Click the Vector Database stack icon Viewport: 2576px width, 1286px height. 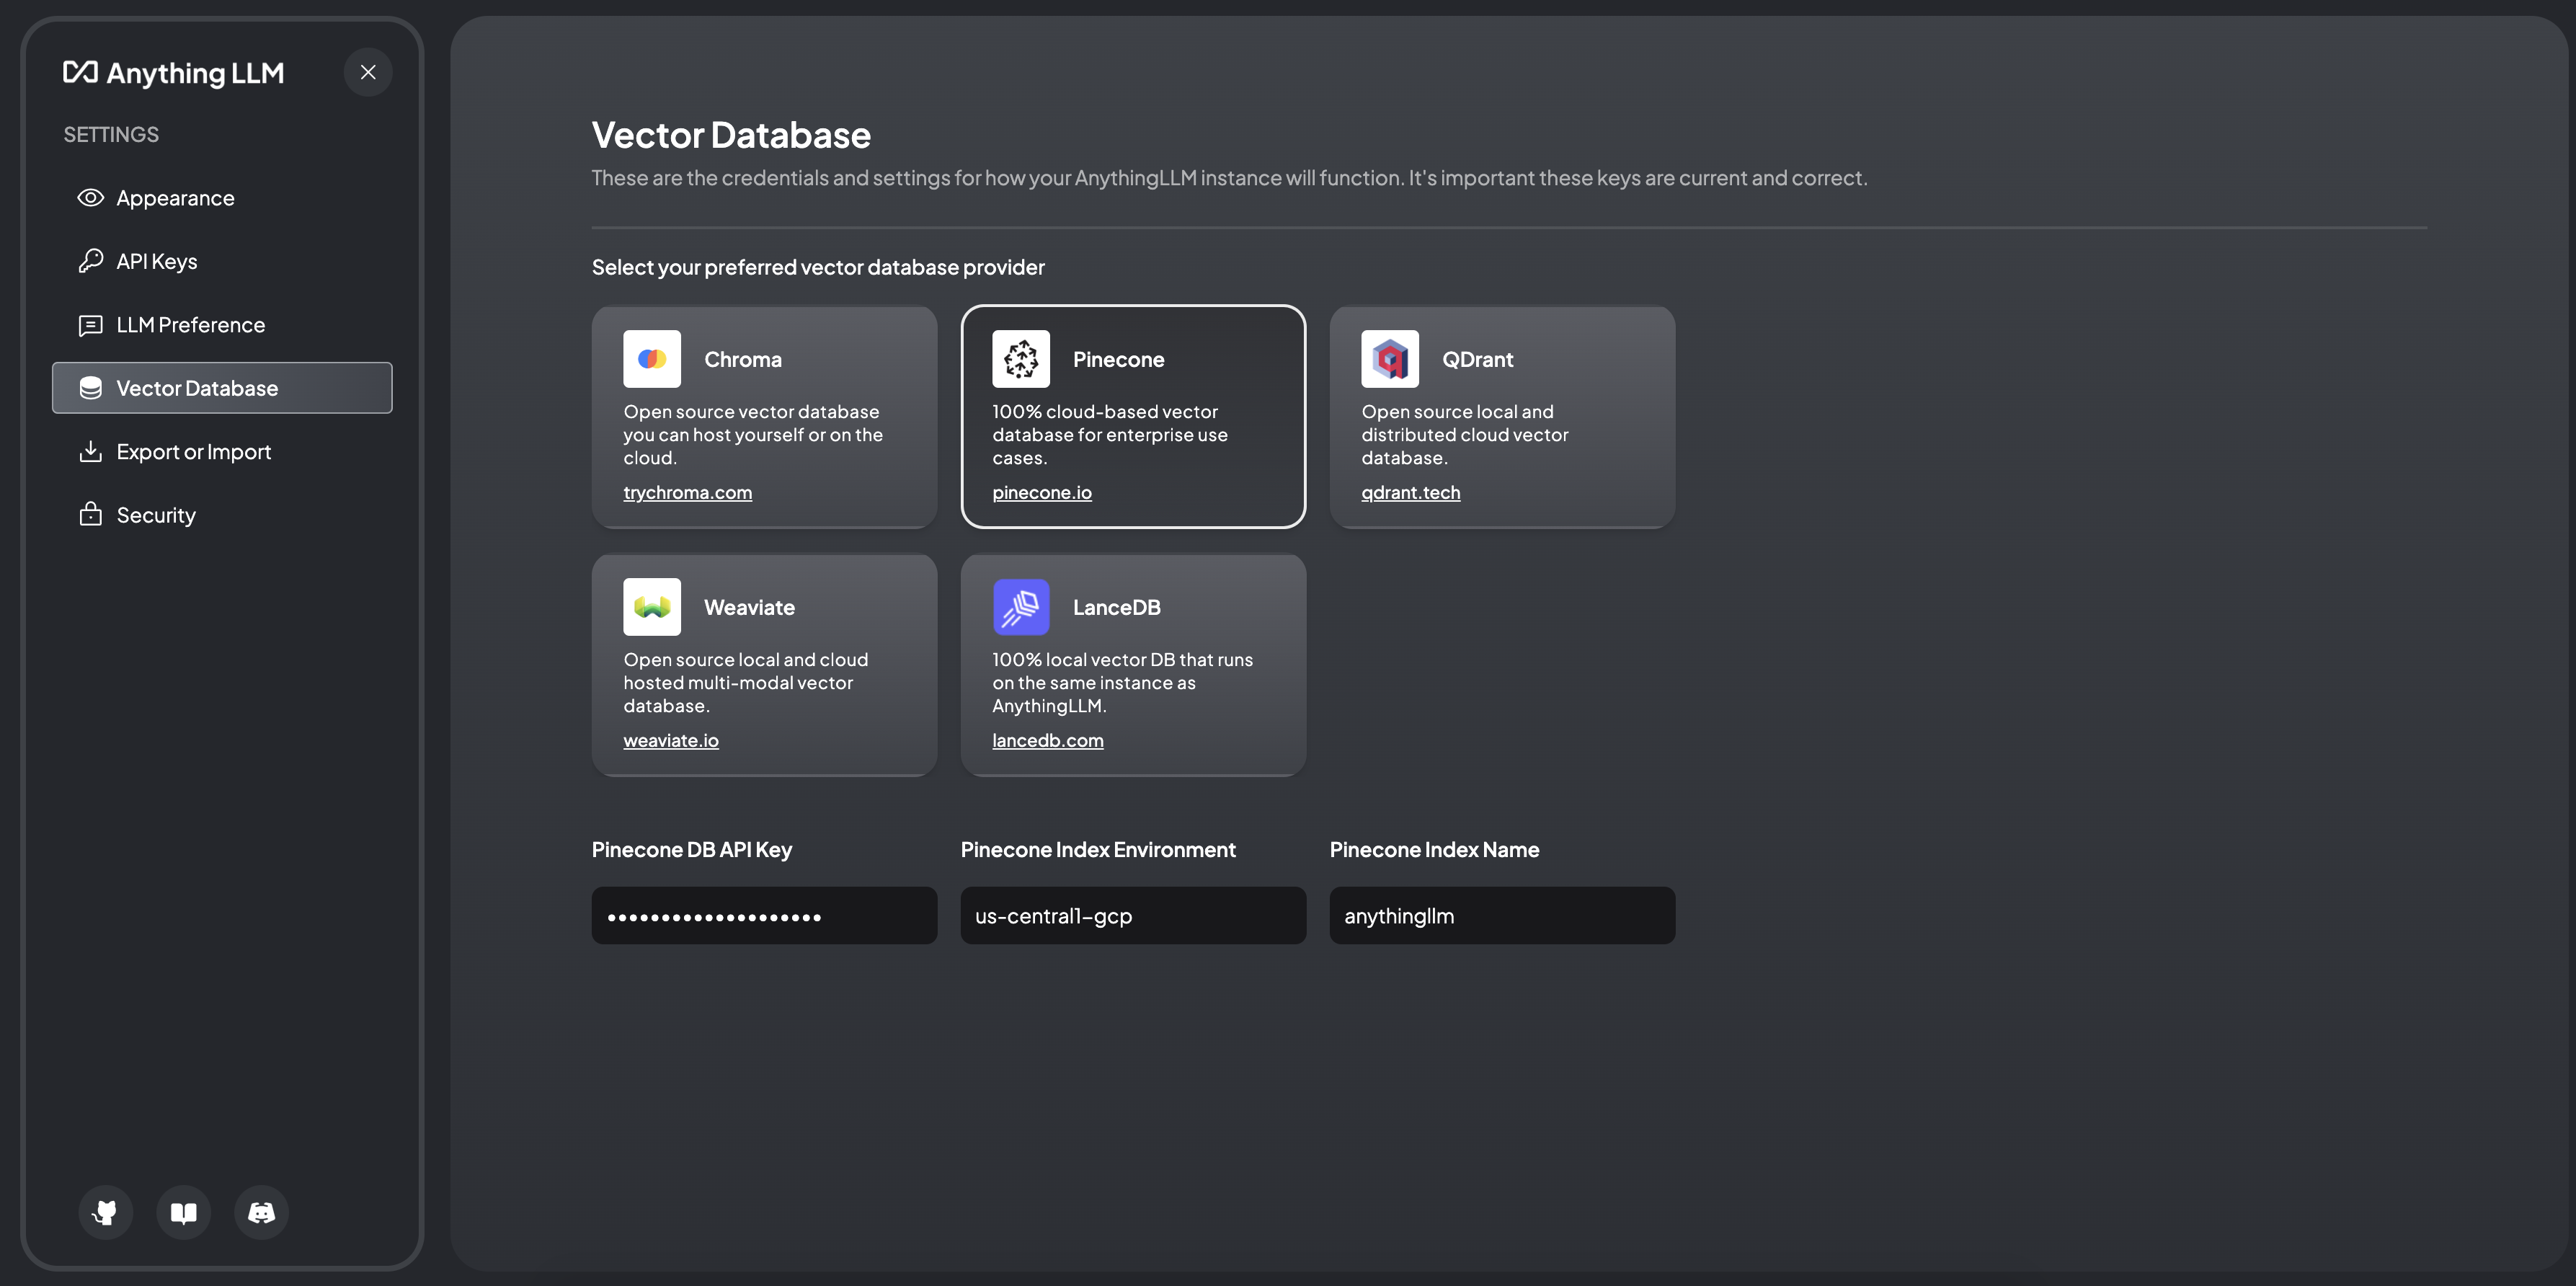click(90, 388)
